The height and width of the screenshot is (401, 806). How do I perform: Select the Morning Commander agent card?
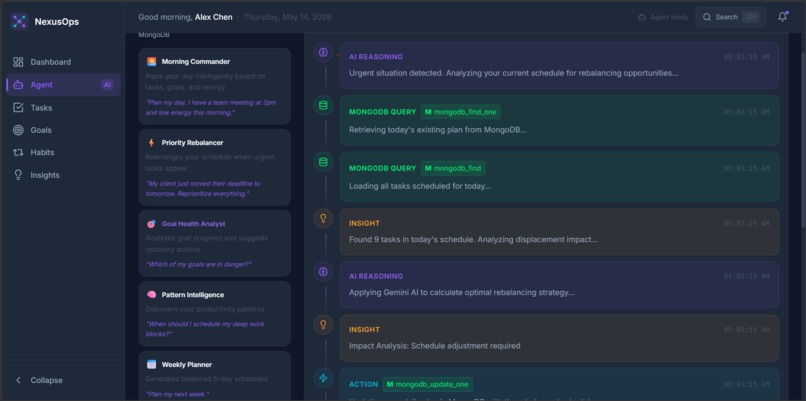(x=214, y=86)
